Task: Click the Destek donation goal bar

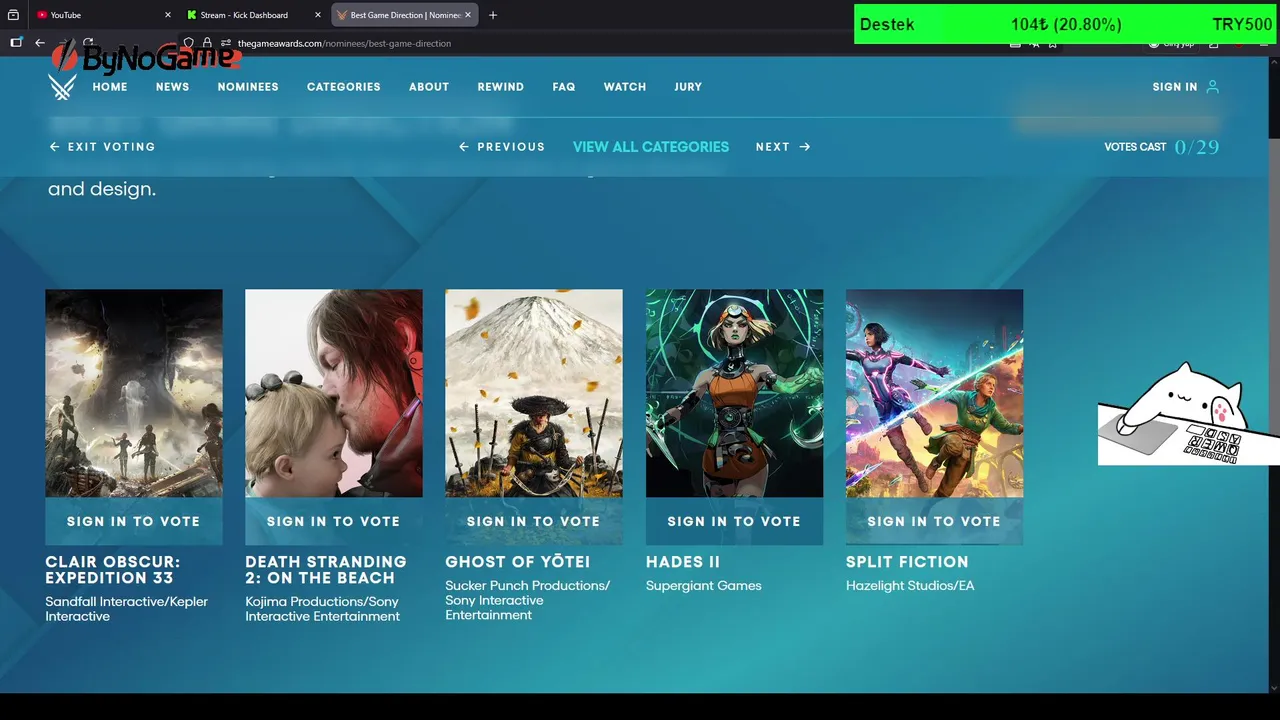Action: [1067, 24]
